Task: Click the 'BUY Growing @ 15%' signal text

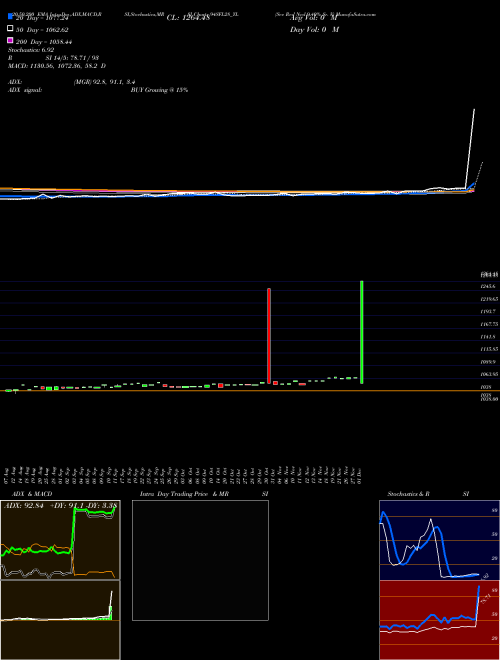Action: click(159, 90)
